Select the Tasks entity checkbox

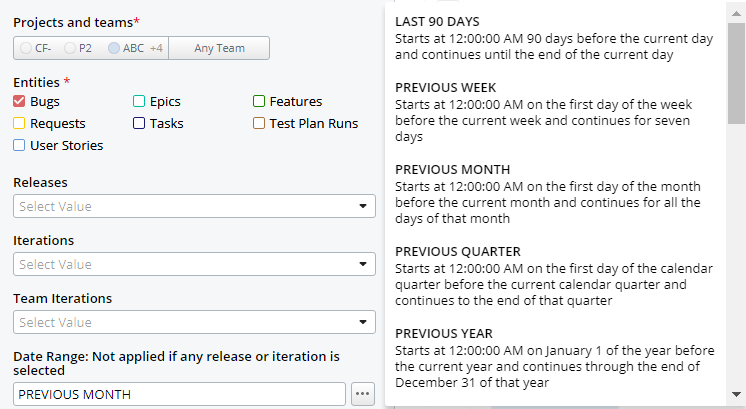coord(139,124)
